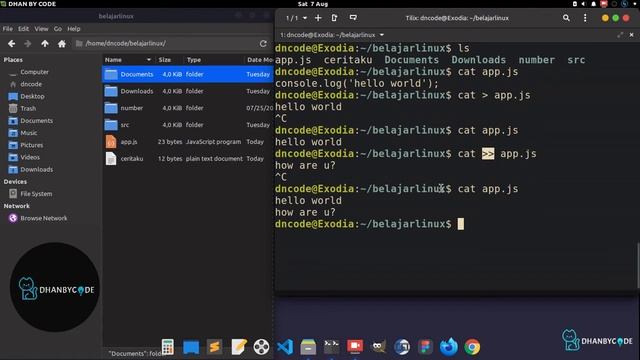
Task: Add a new Tilix terminal session
Action: [318, 18]
